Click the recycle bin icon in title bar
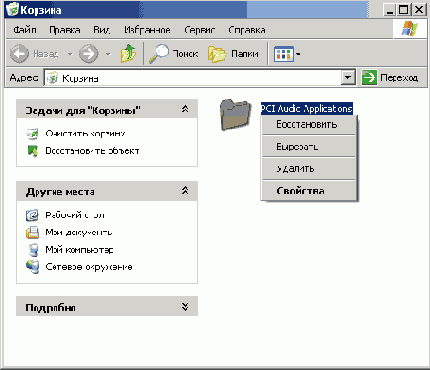430x370 pixels. (x=12, y=9)
